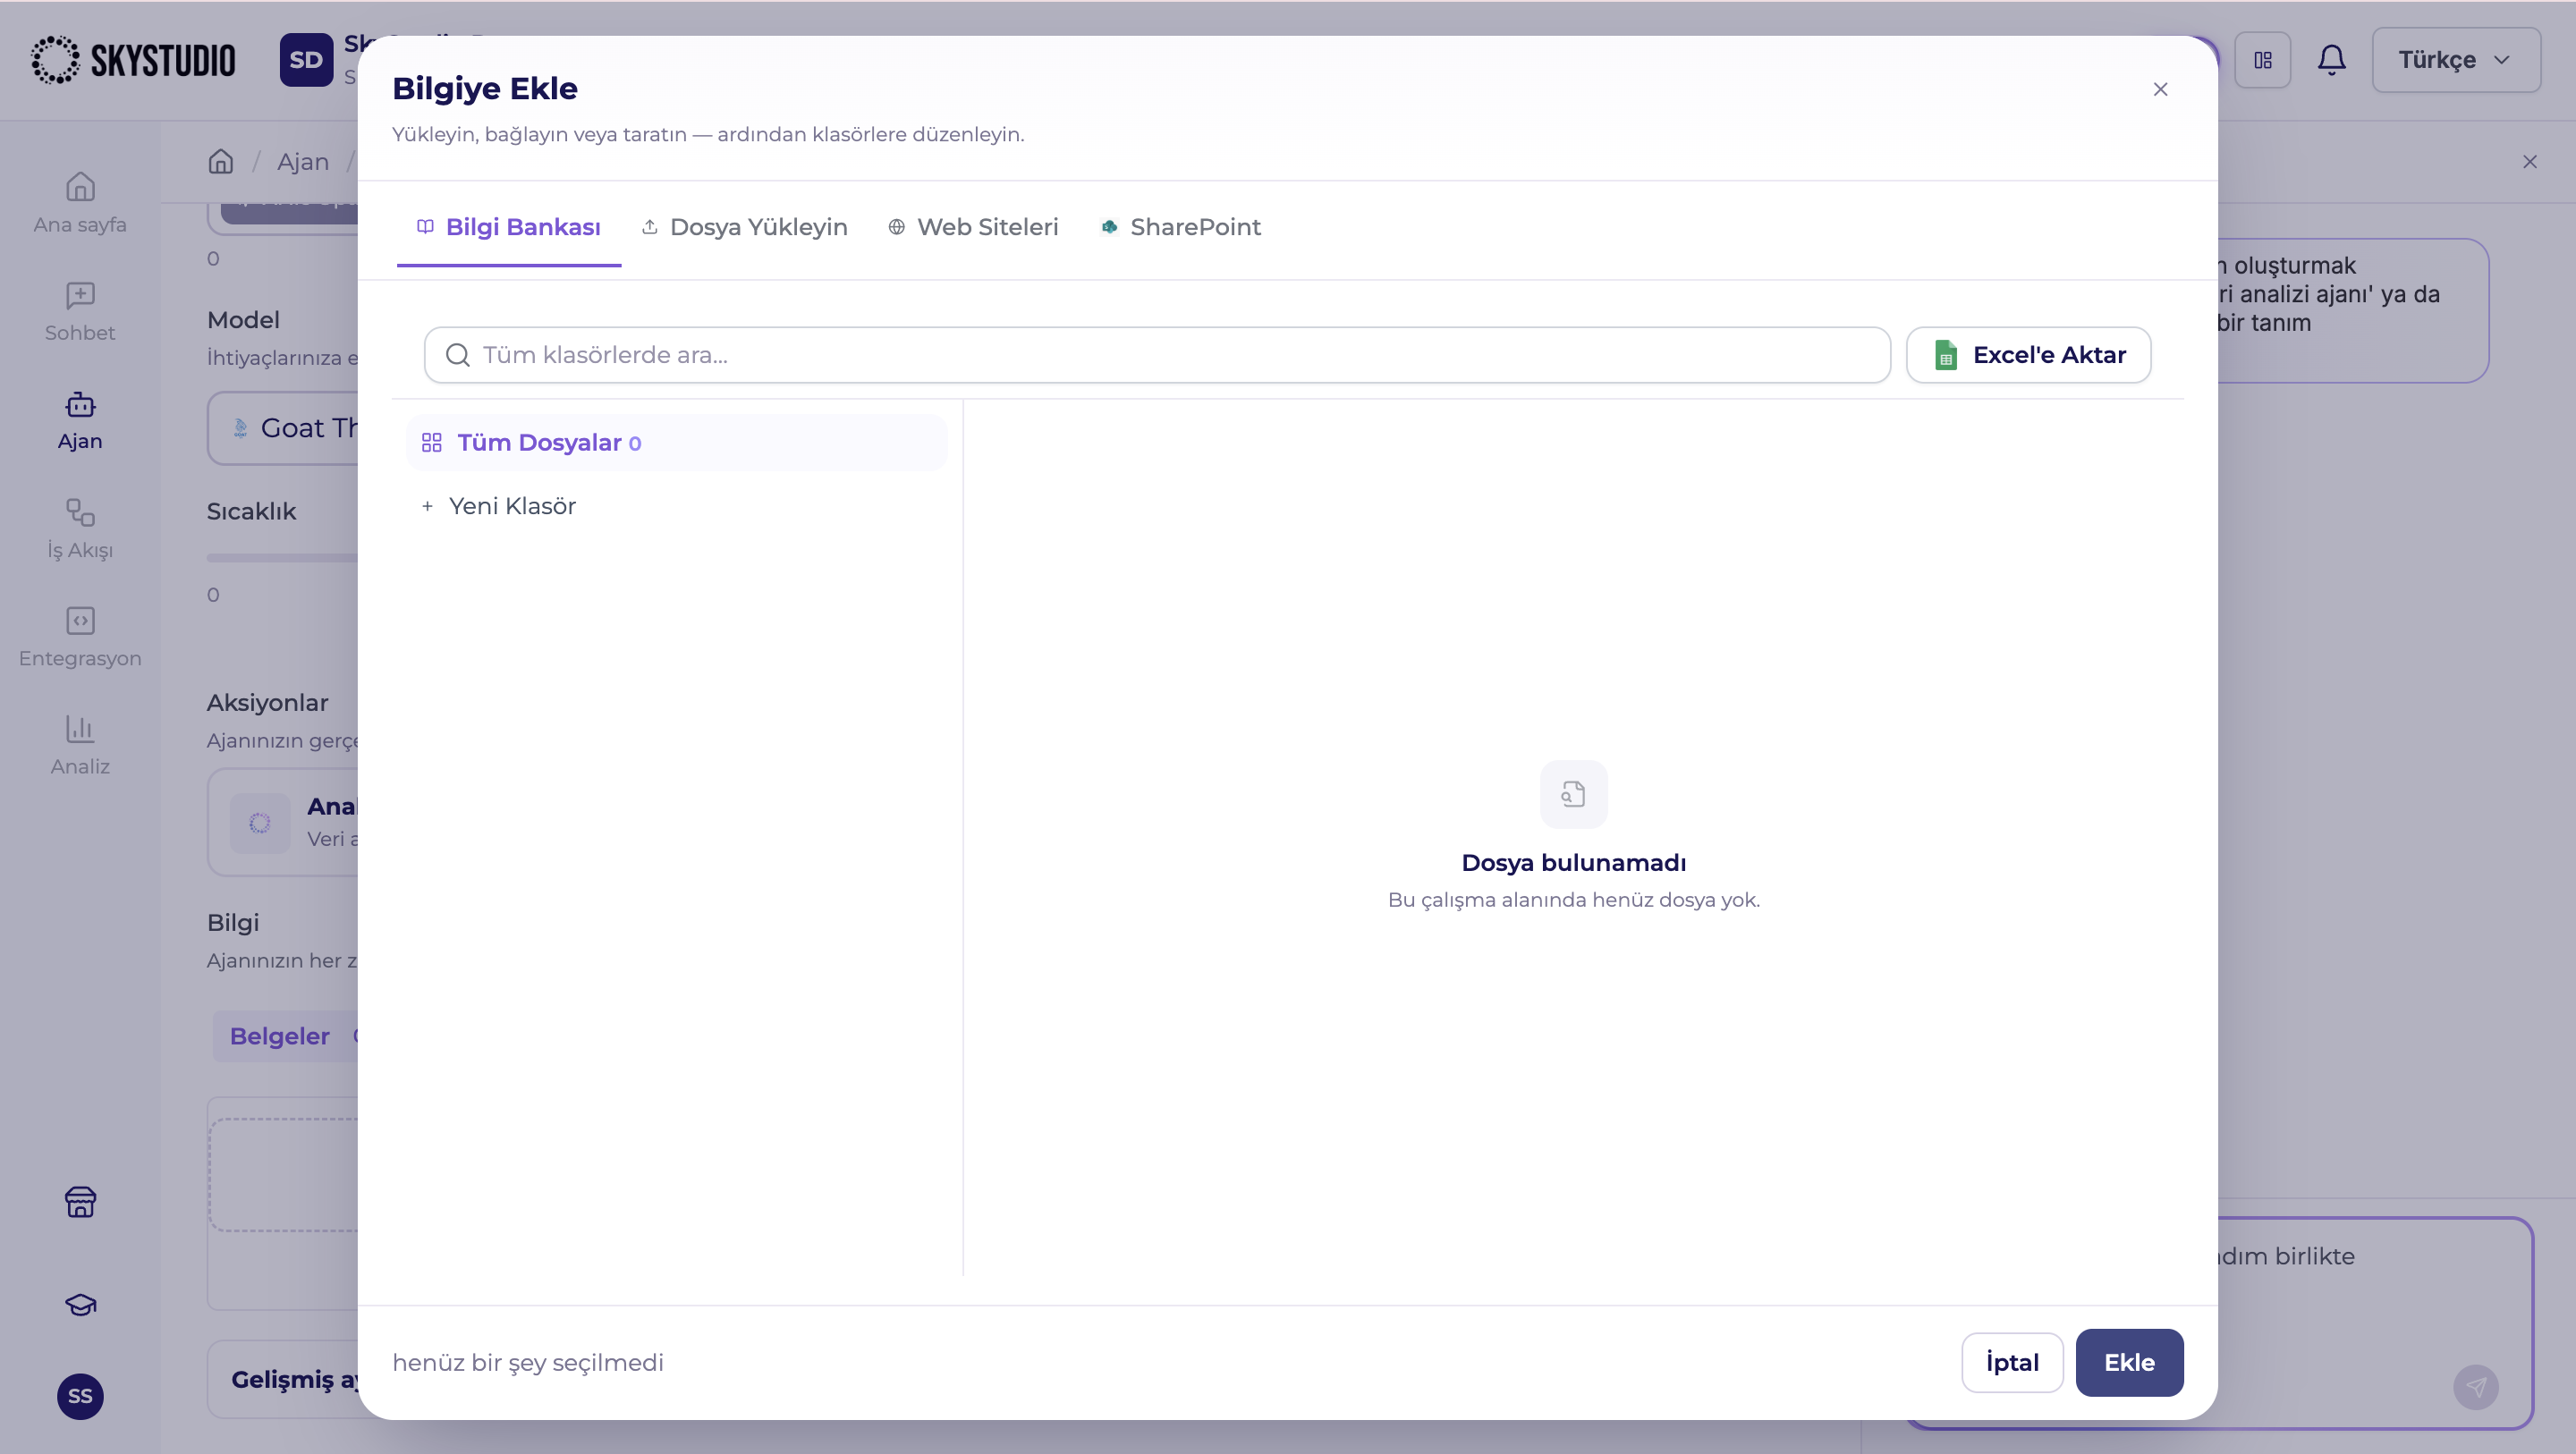2576x1454 pixels.
Task: Go to the SharePoint tab
Action: (x=1181, y=227)
